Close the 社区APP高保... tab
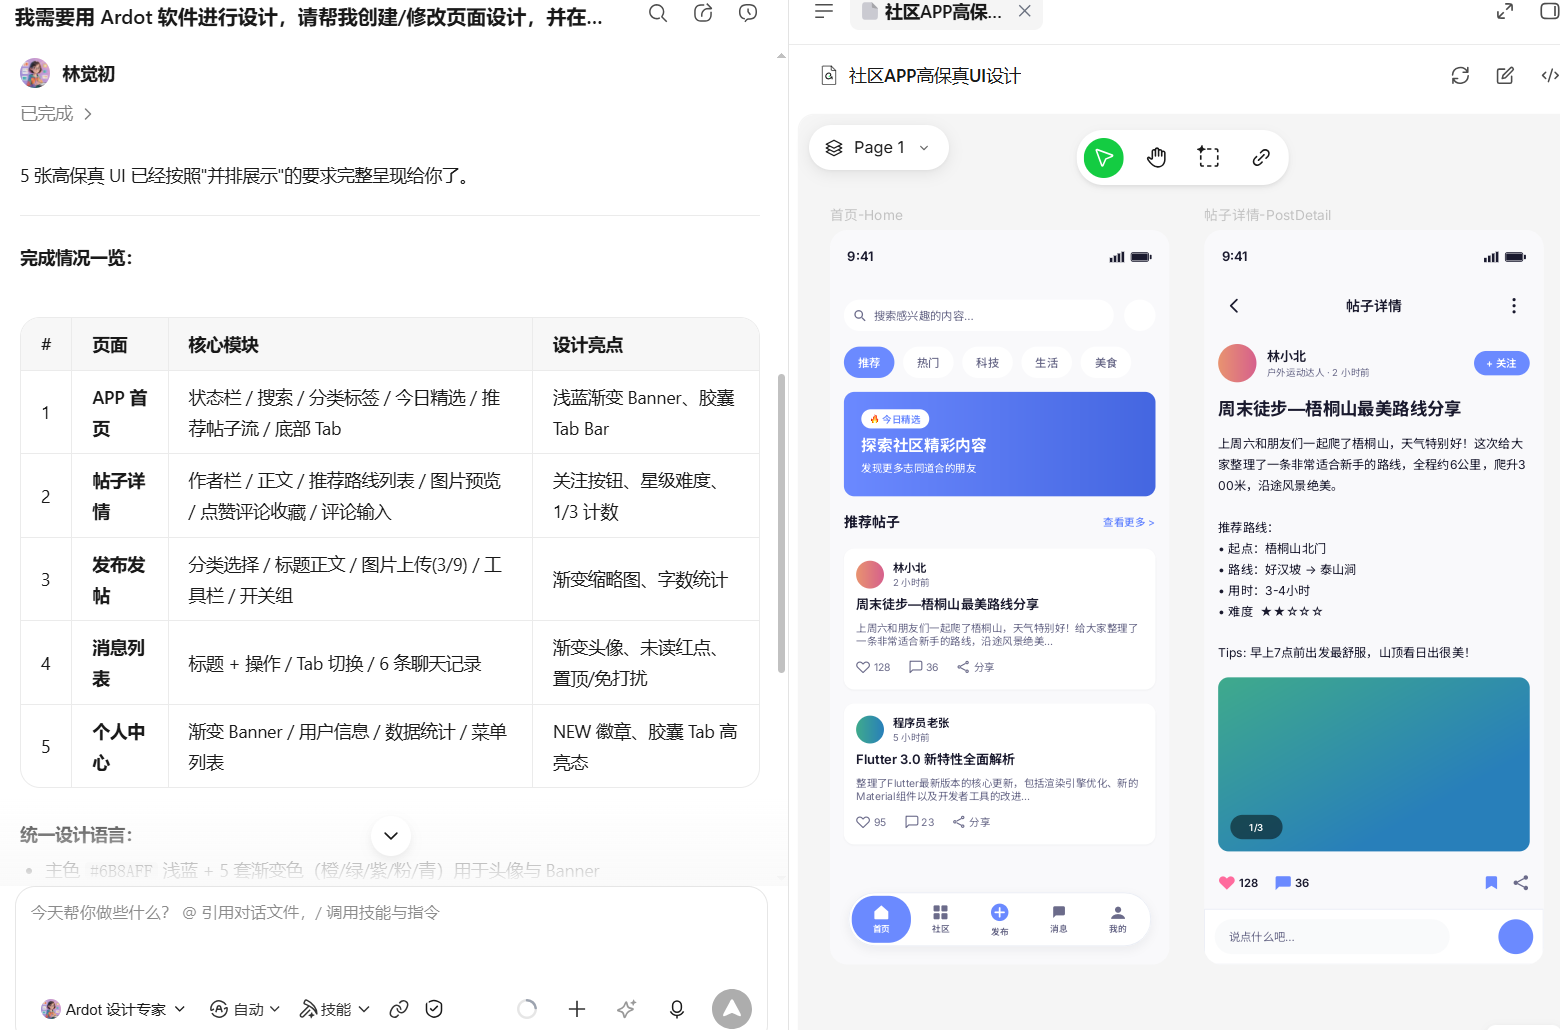 pos(1025,11)
